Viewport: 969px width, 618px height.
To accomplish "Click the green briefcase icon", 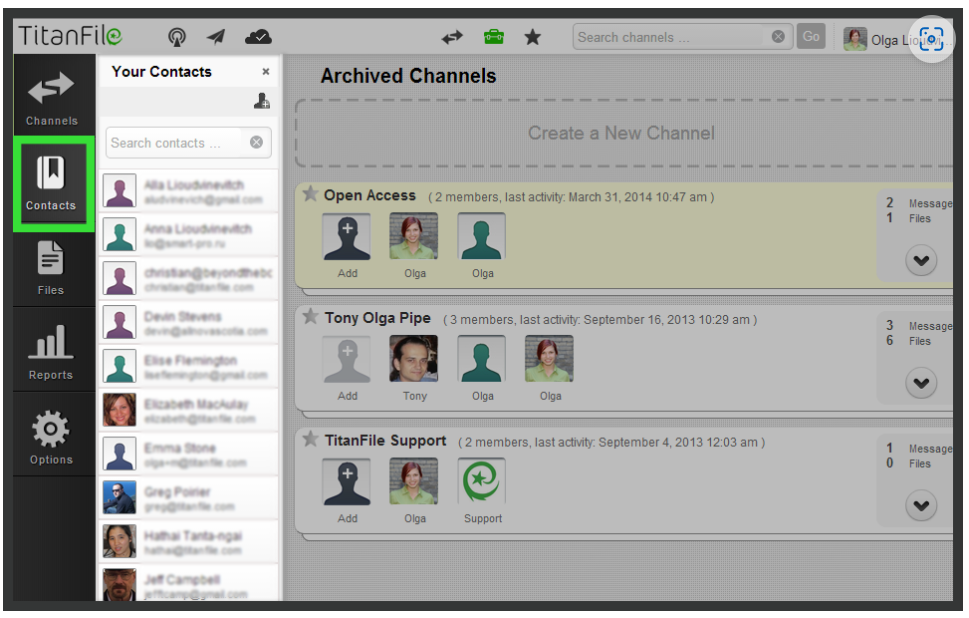I will pos(493,37).
